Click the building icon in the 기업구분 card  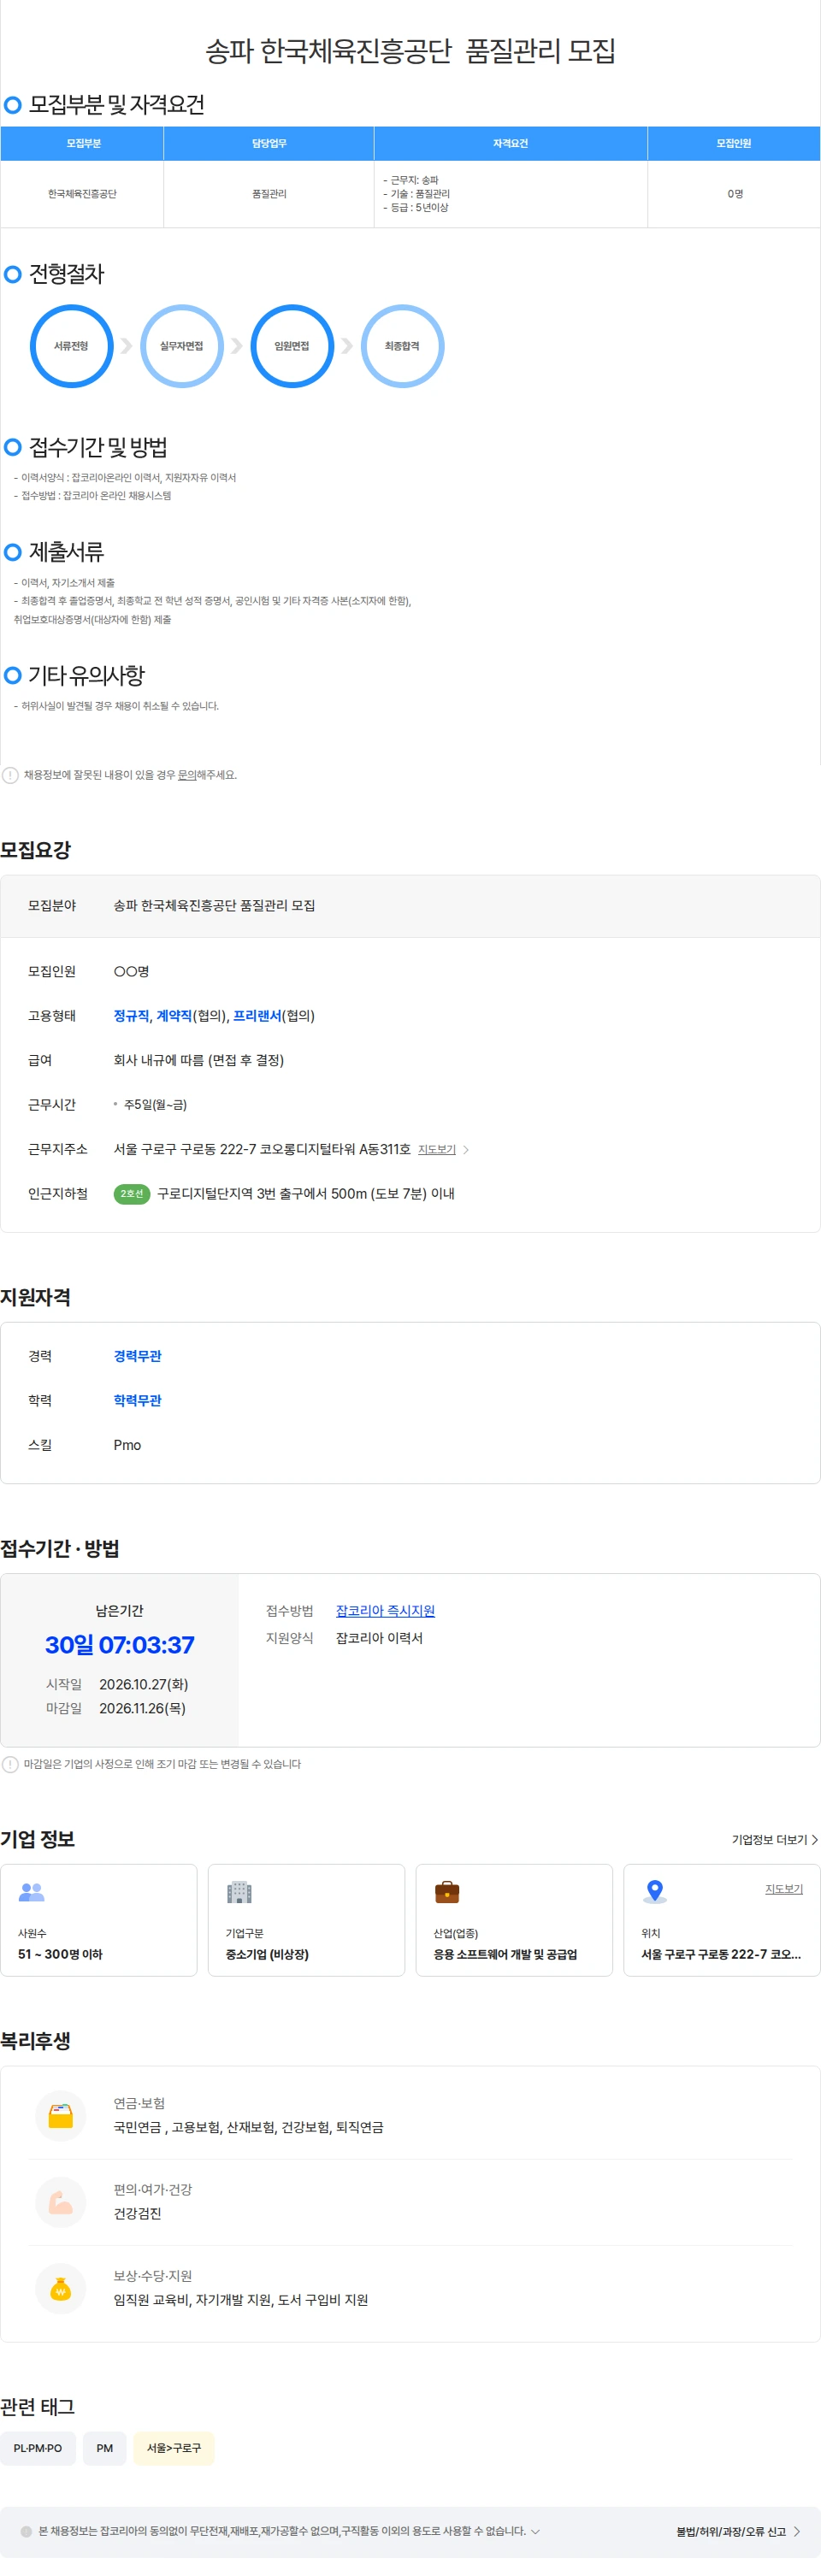coord(239,1892)
